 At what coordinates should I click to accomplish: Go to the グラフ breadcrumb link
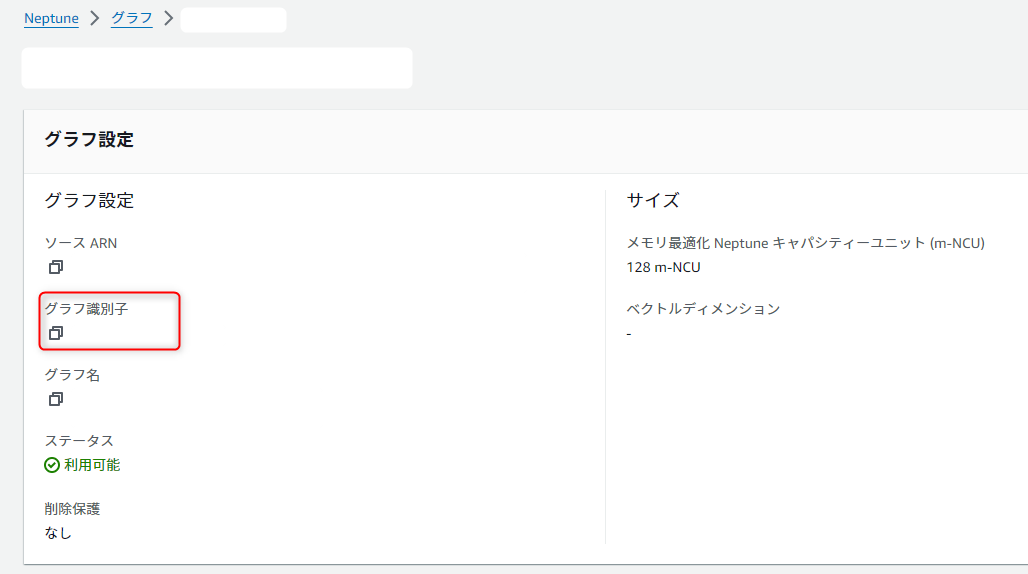(x=132, y=18)
